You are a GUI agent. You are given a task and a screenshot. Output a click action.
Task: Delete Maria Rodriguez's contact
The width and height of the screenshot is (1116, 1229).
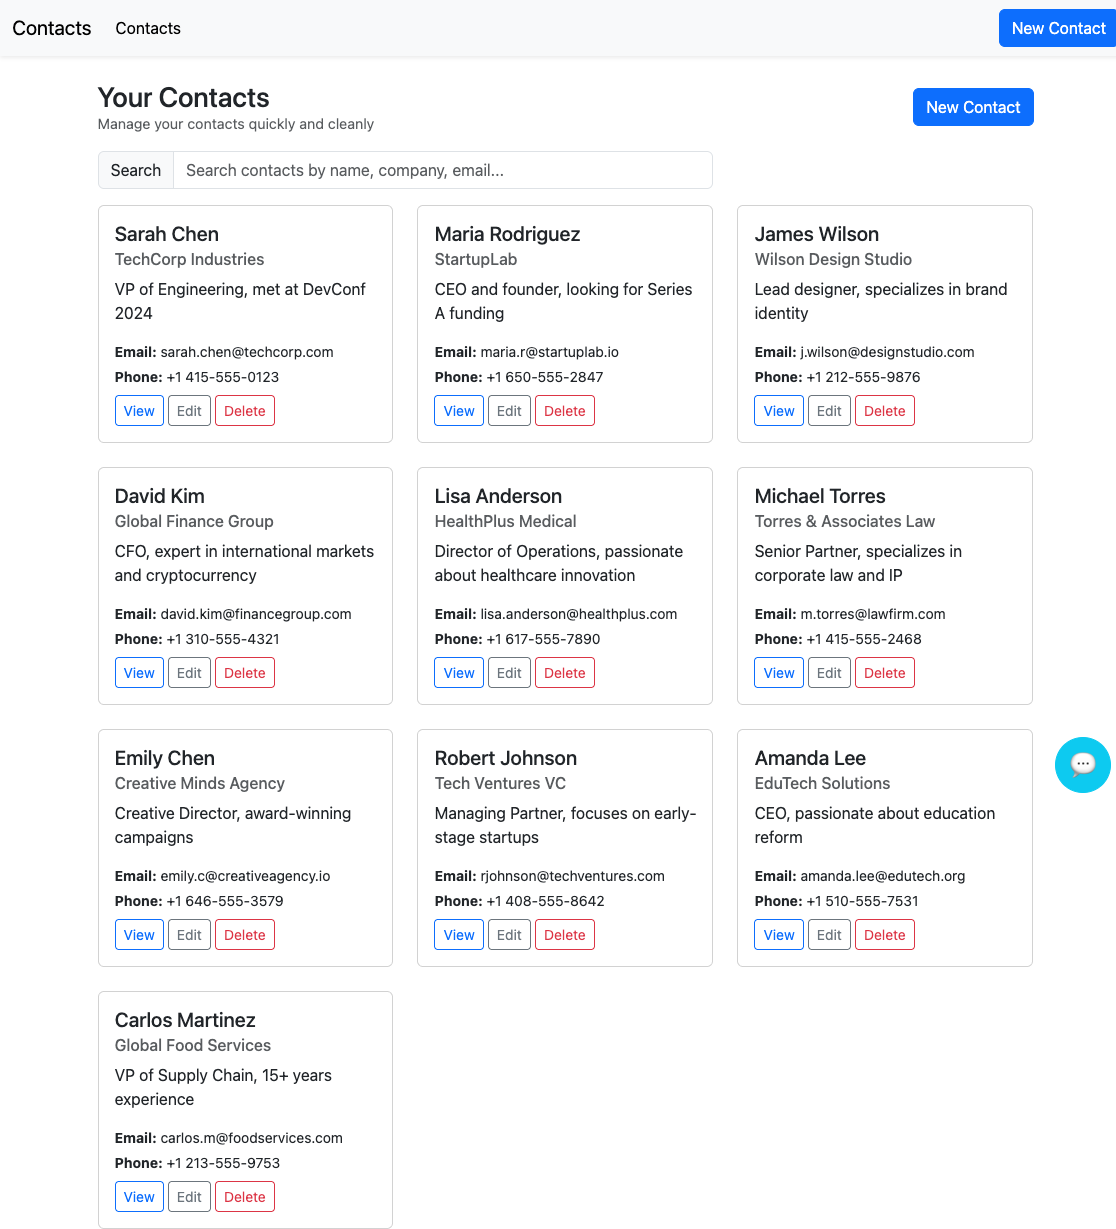tap(565, 411)
